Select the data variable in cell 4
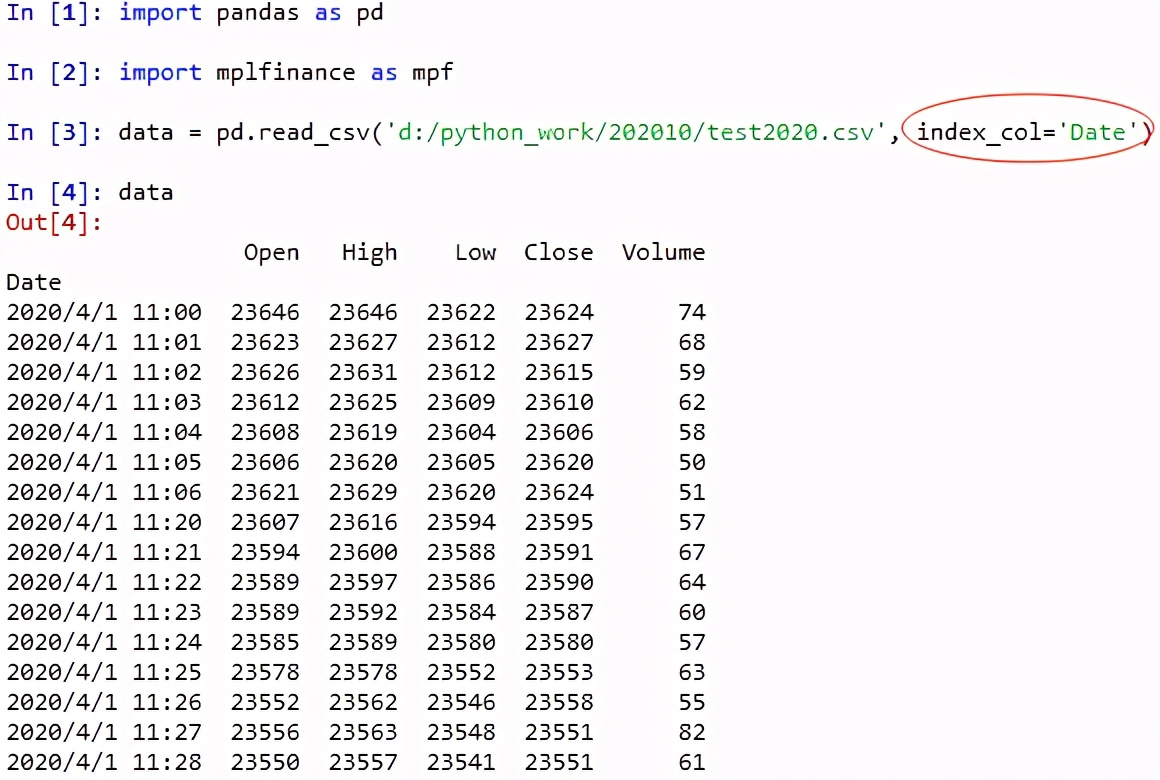 145,191
